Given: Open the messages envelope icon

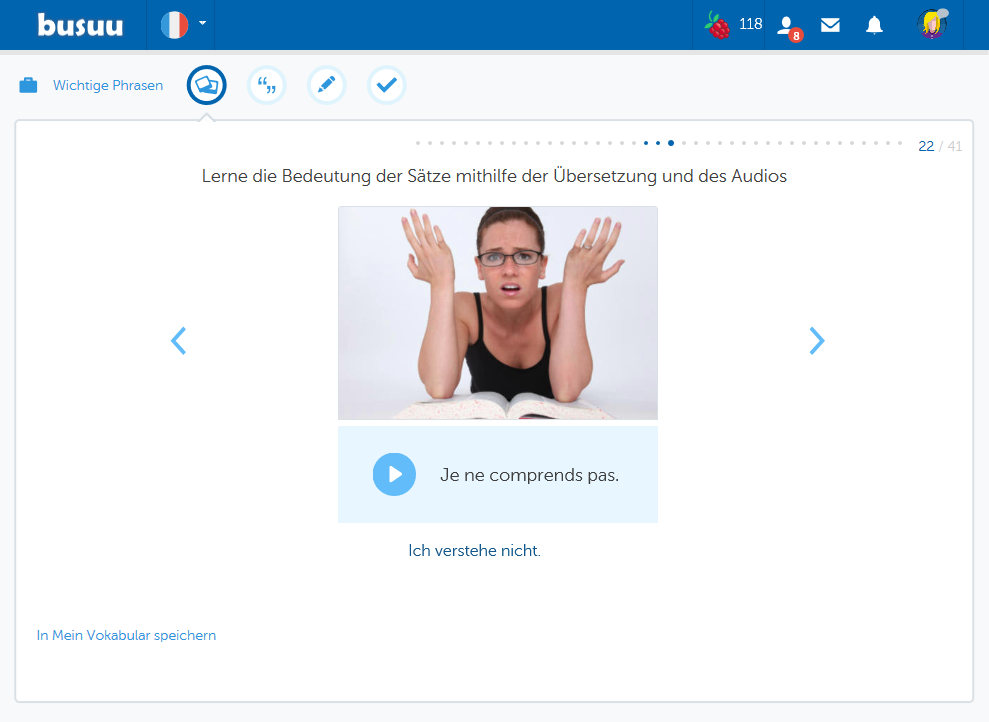Looking at the screenshot, I should [x=830, y=25].
